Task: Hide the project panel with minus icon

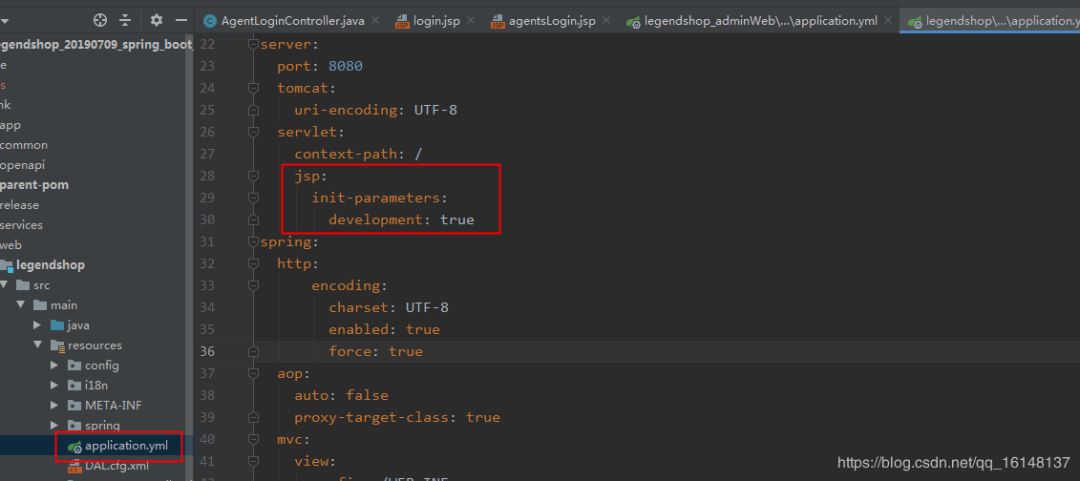Action: tap(181, 21)
